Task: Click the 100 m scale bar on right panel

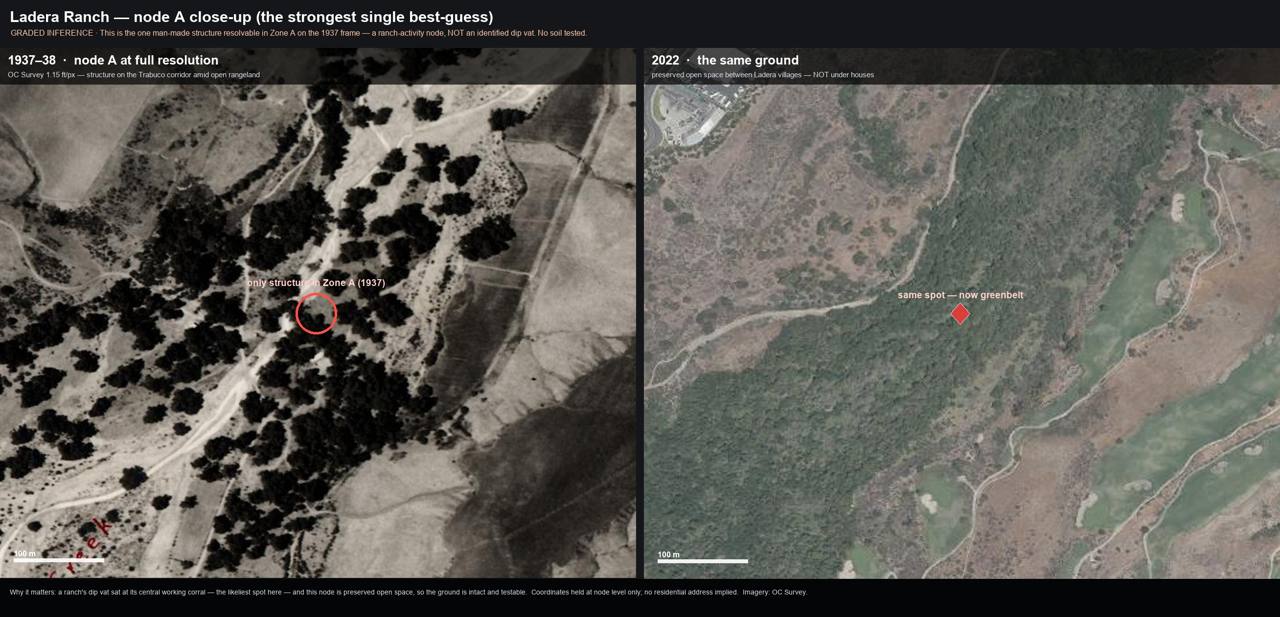Action: pyautogui.click(x=702, y=560)
